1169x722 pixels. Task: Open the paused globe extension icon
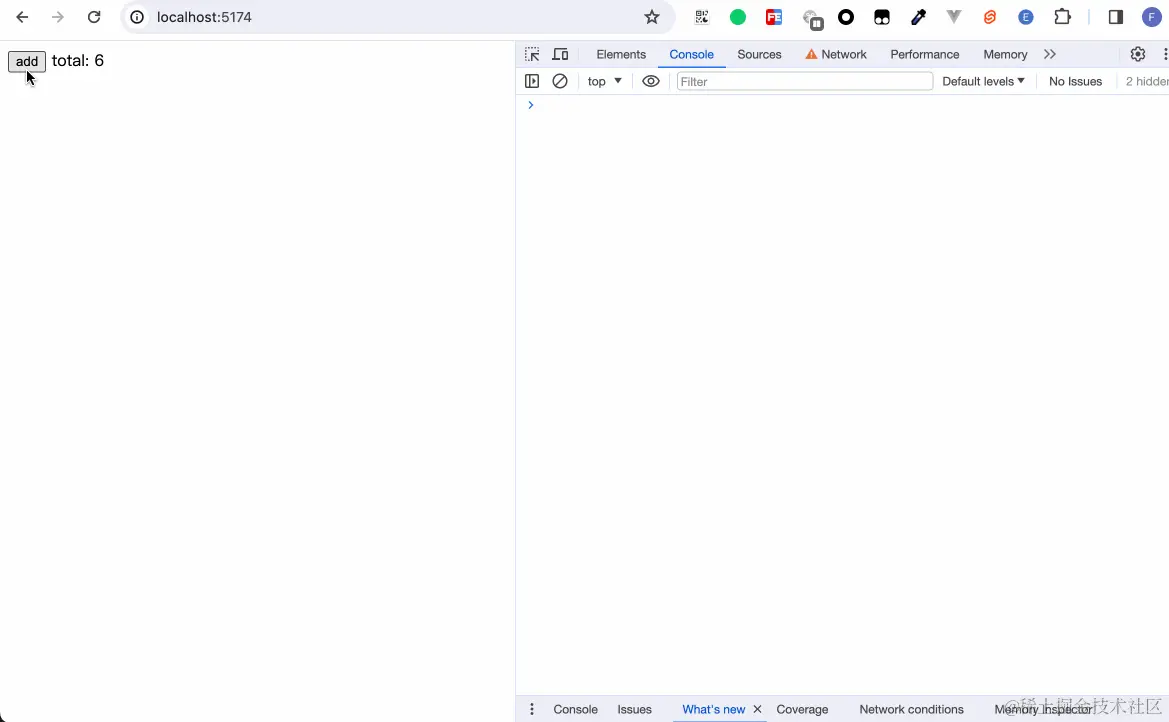click(x=812, y=19)
